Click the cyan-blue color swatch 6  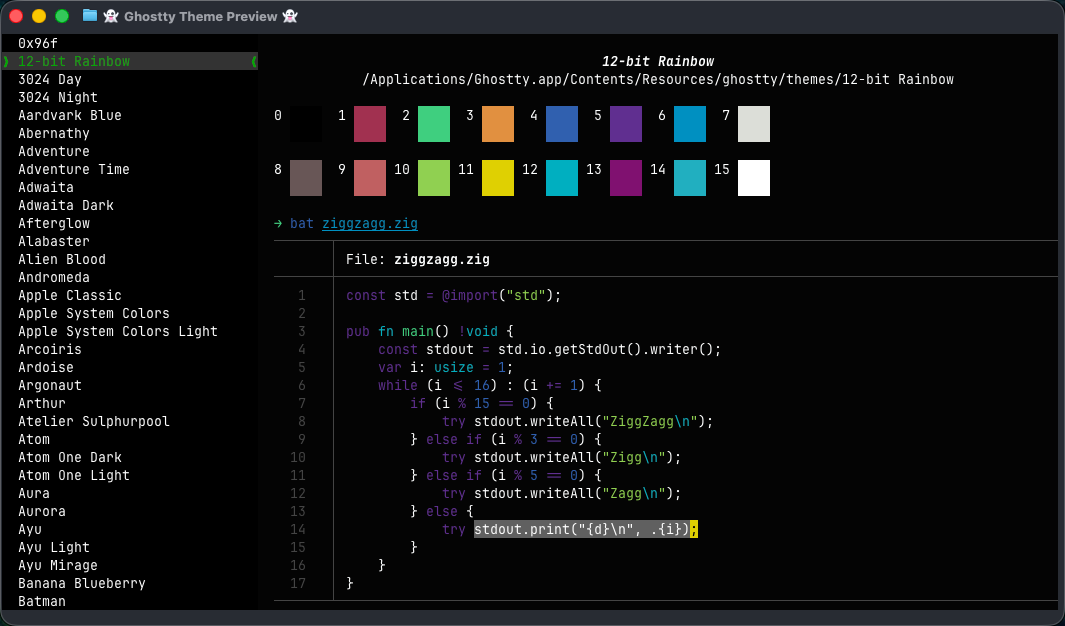690,124
